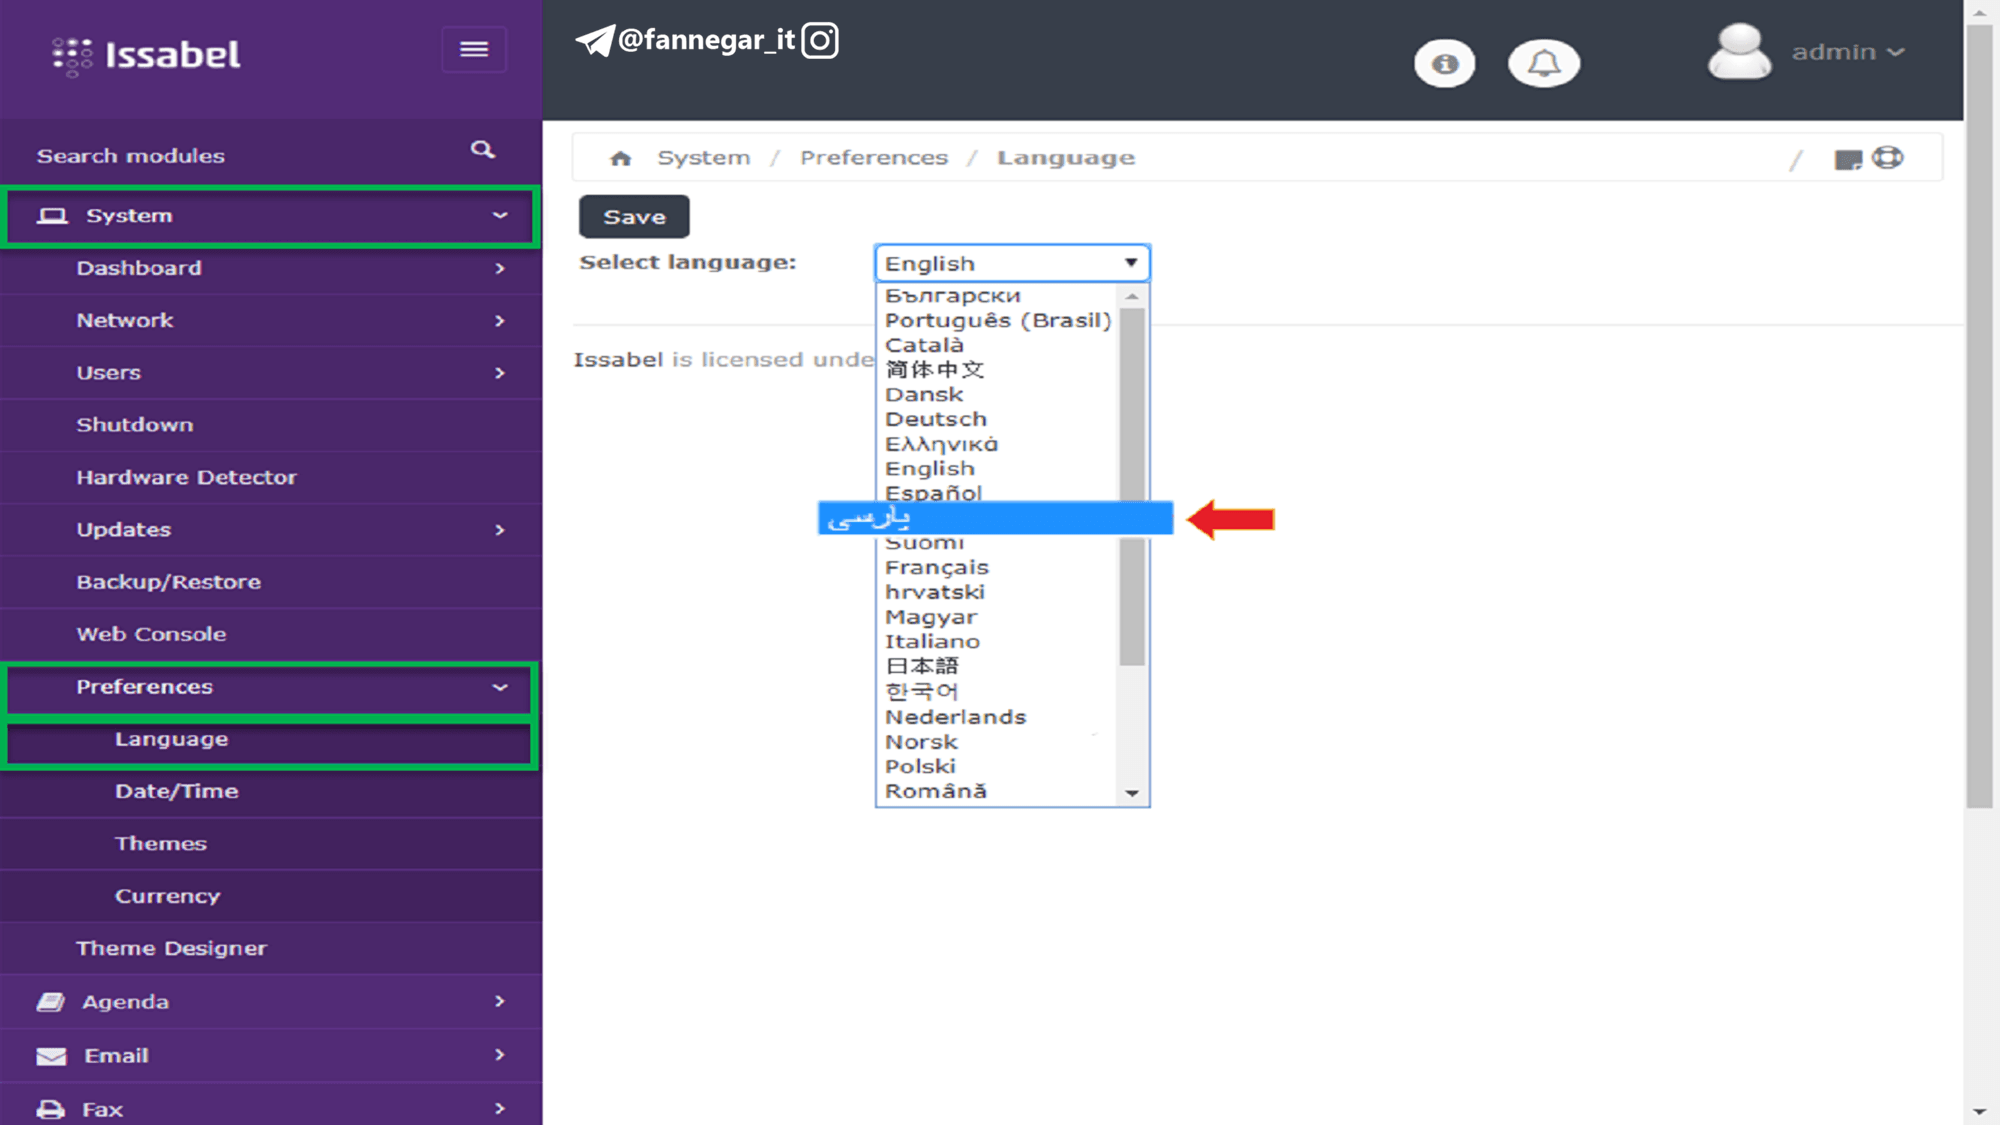Click the search magnifier icon
The width and height of the screenshot is (2000, 1125).
pyautogui.click(x=483, y=150)
